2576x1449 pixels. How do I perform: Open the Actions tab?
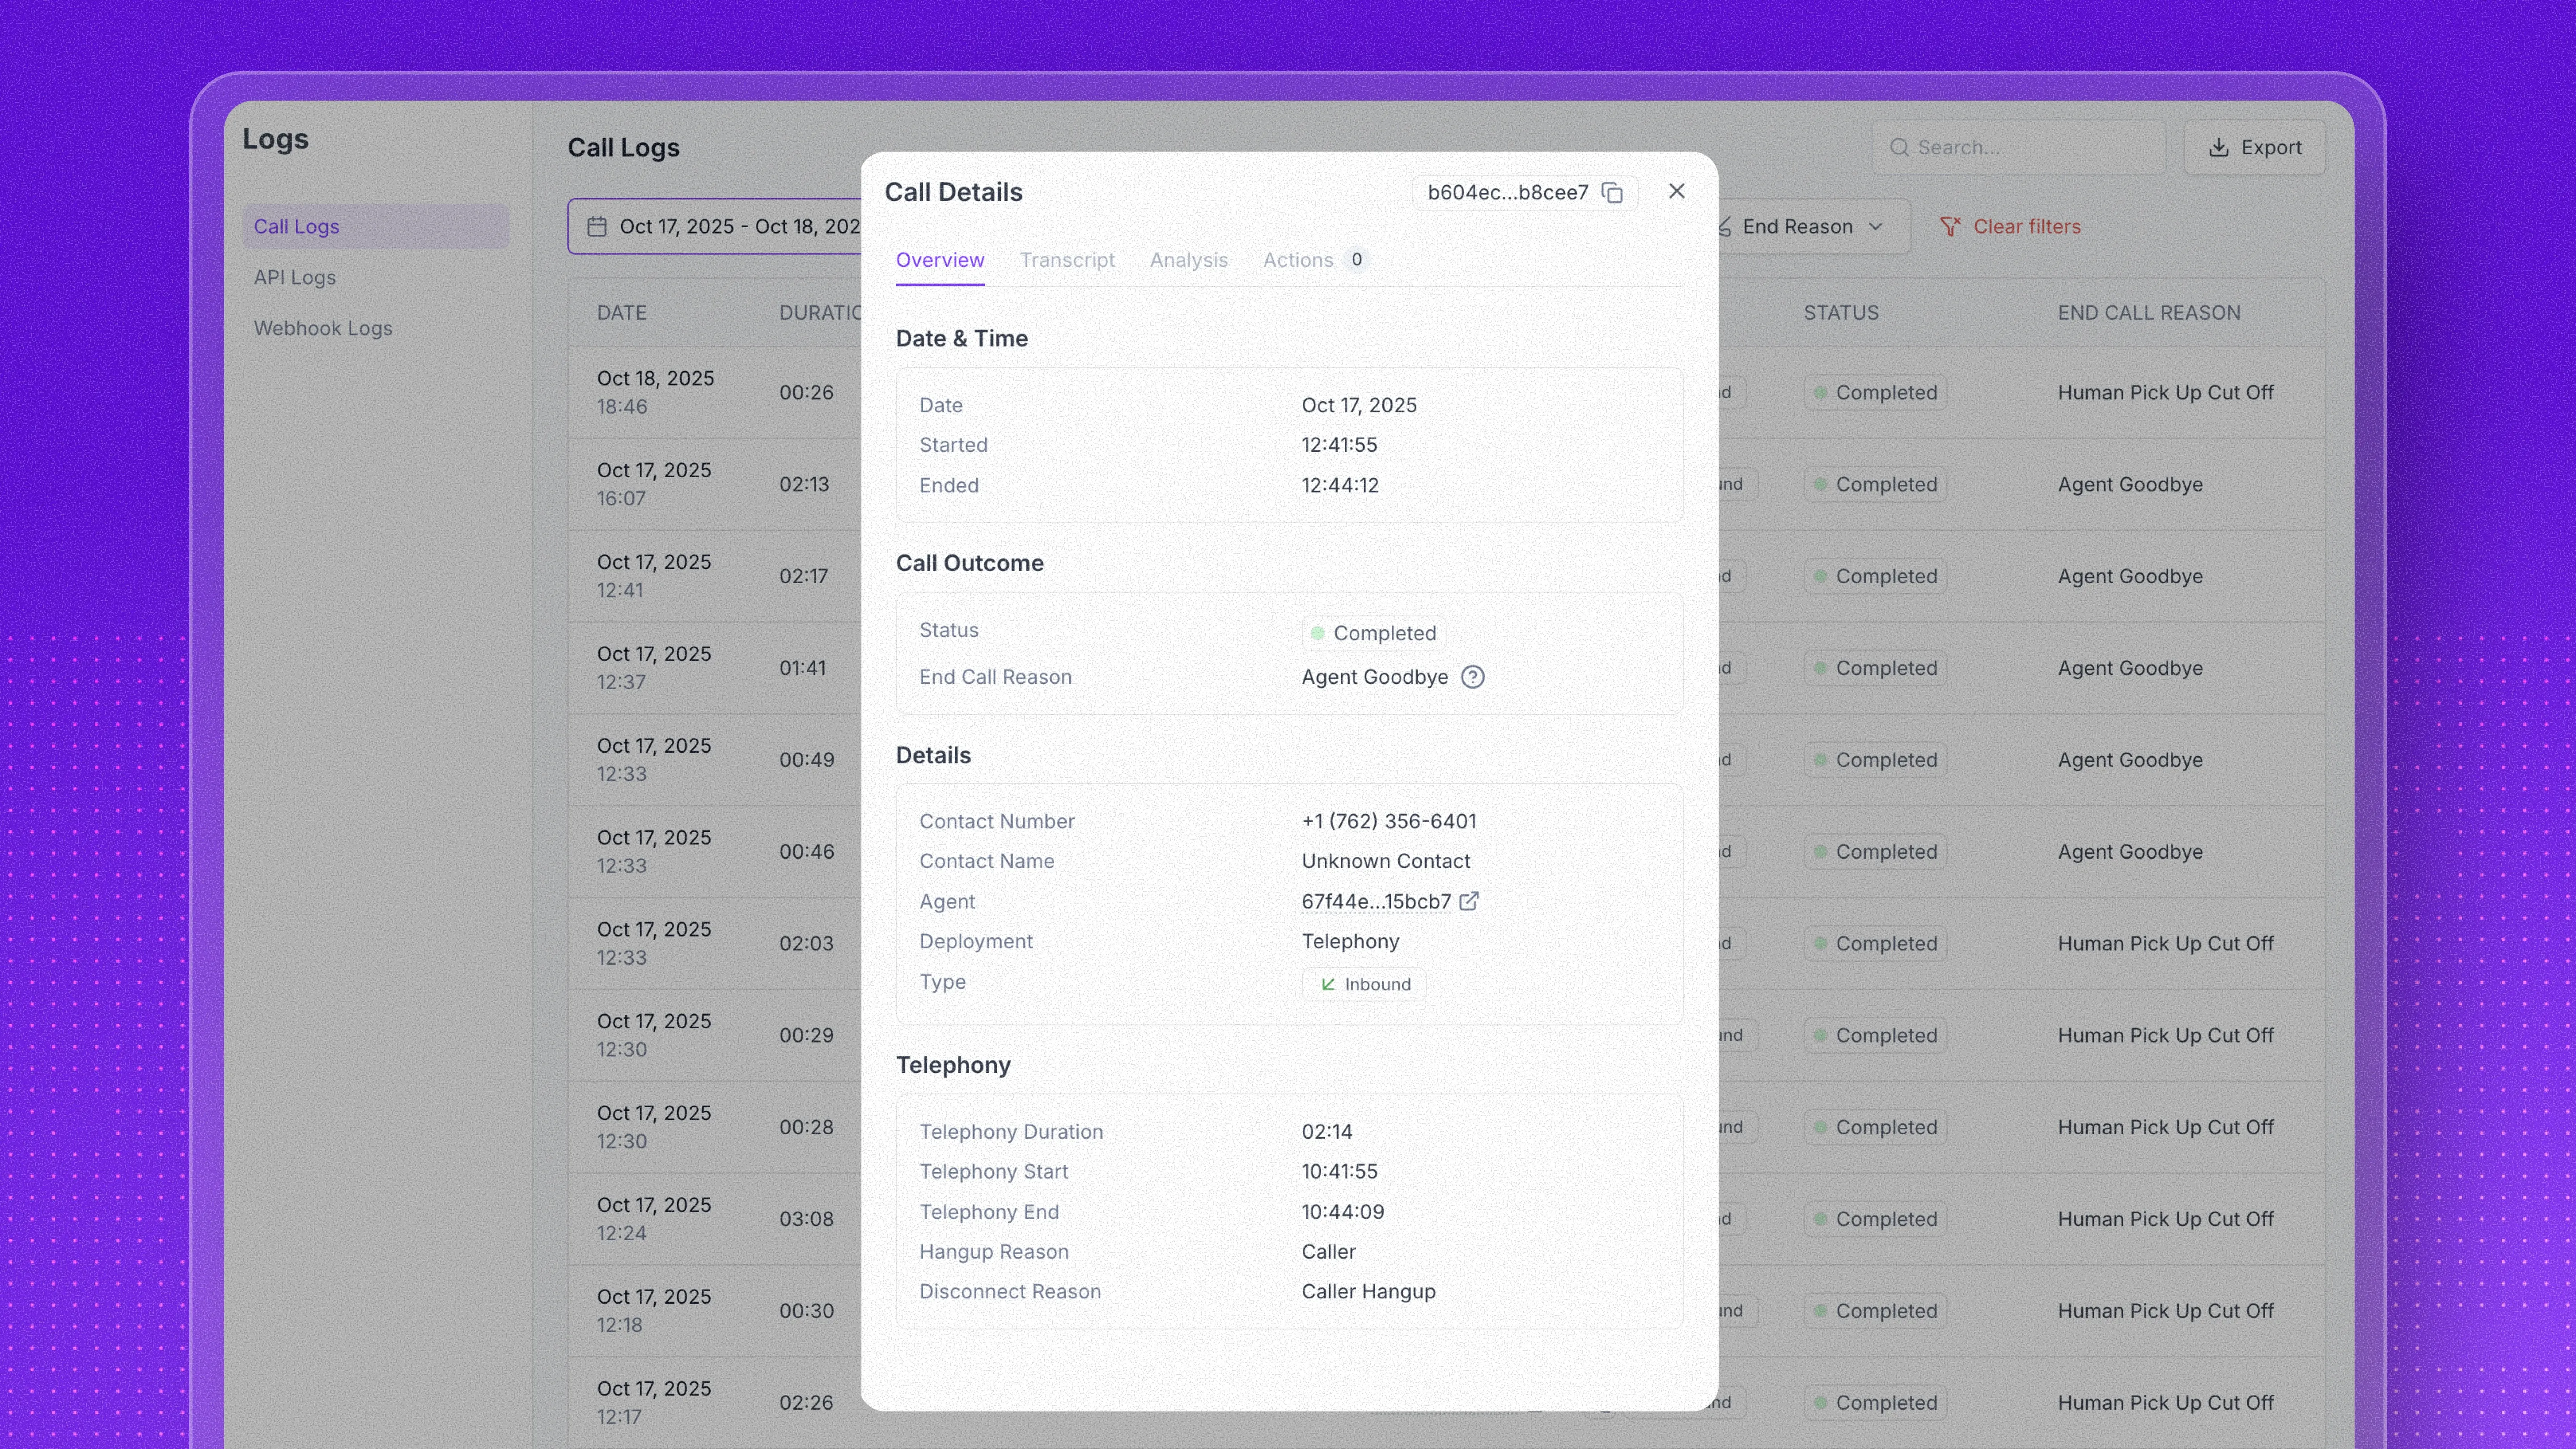(x=1297, y=260)
